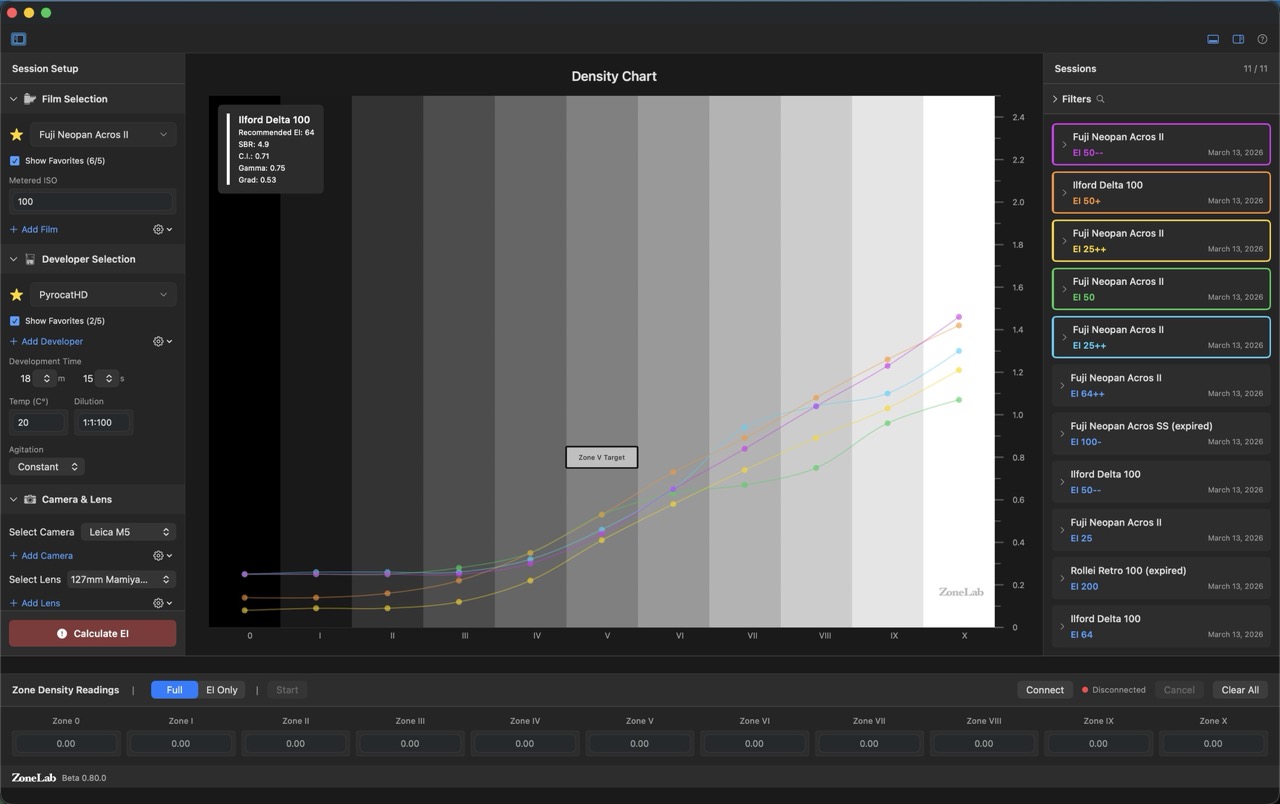This screenshot has width=1280, height=804.
Task: Toggle Show Favorites (6/5) checkbox
Action: pyautogui.click(x=14, y=161)
